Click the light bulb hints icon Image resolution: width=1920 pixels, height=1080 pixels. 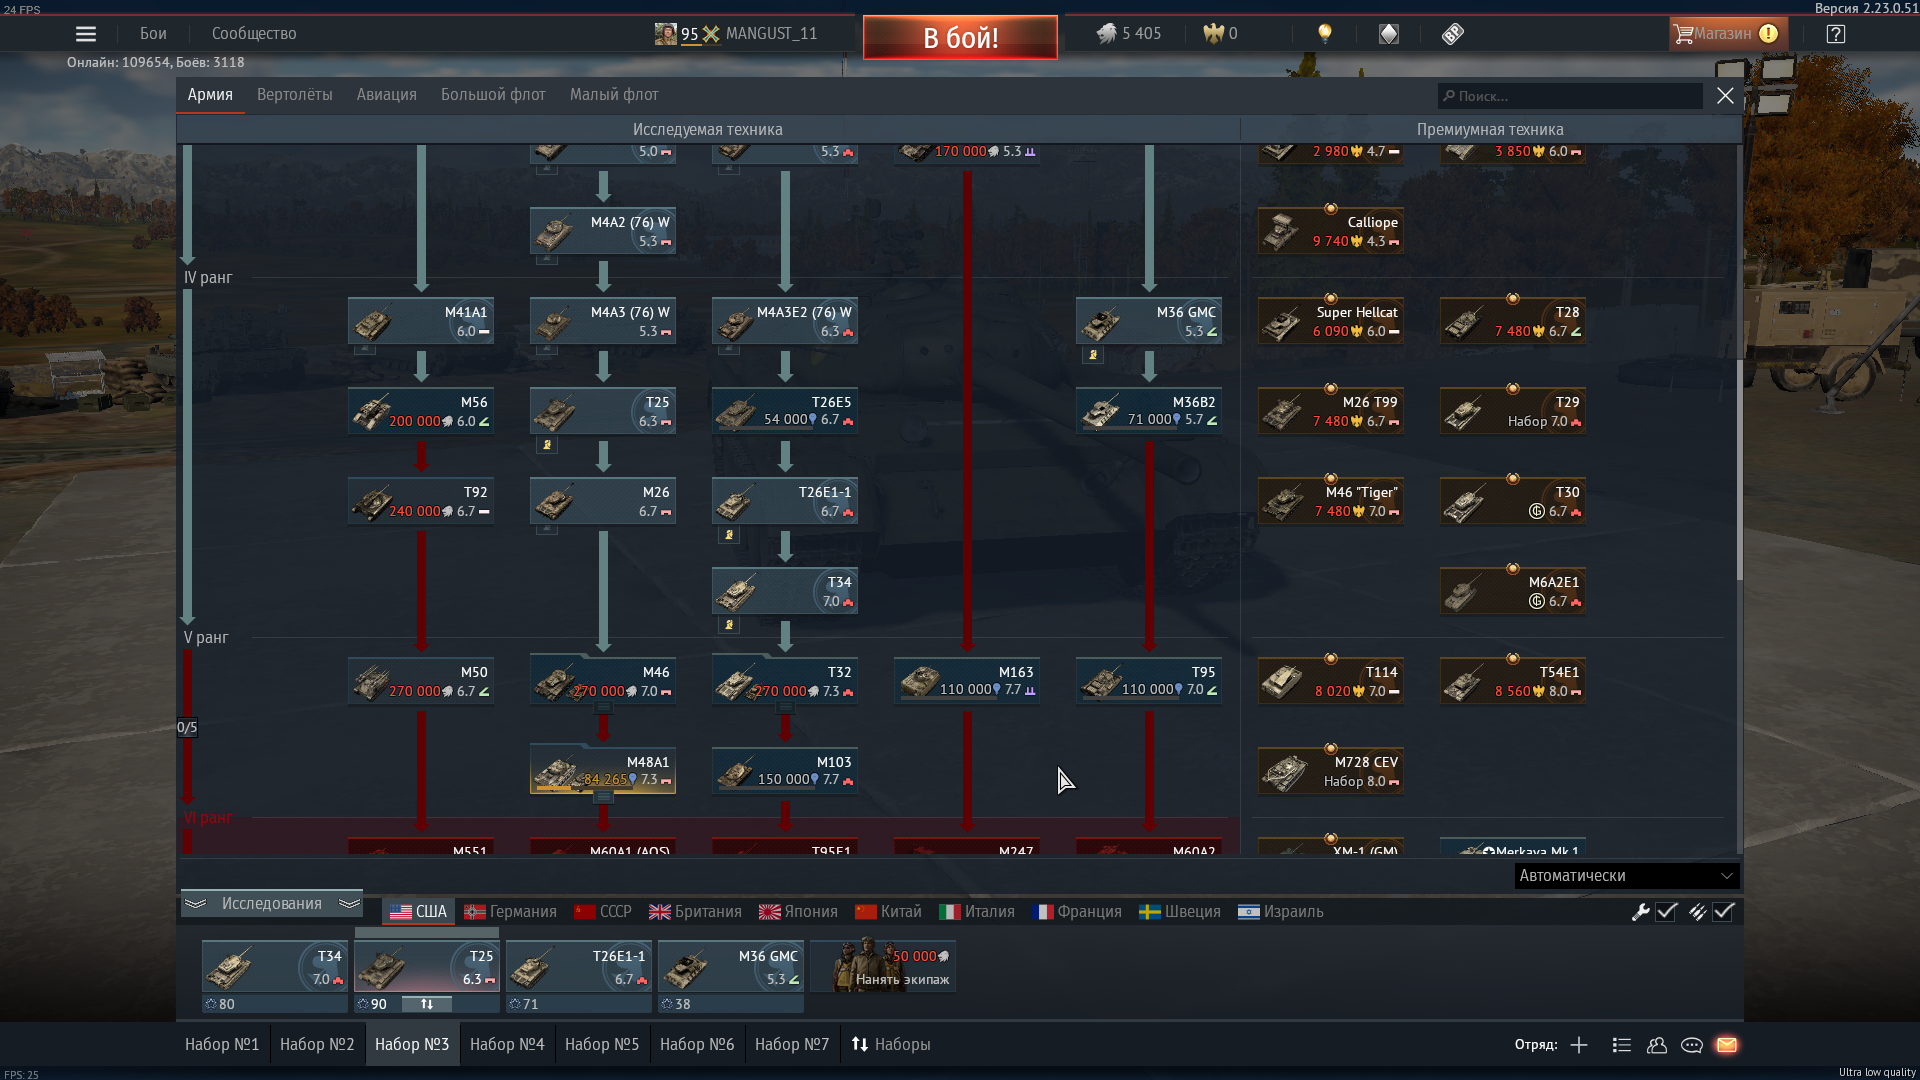pos(1325,34)
